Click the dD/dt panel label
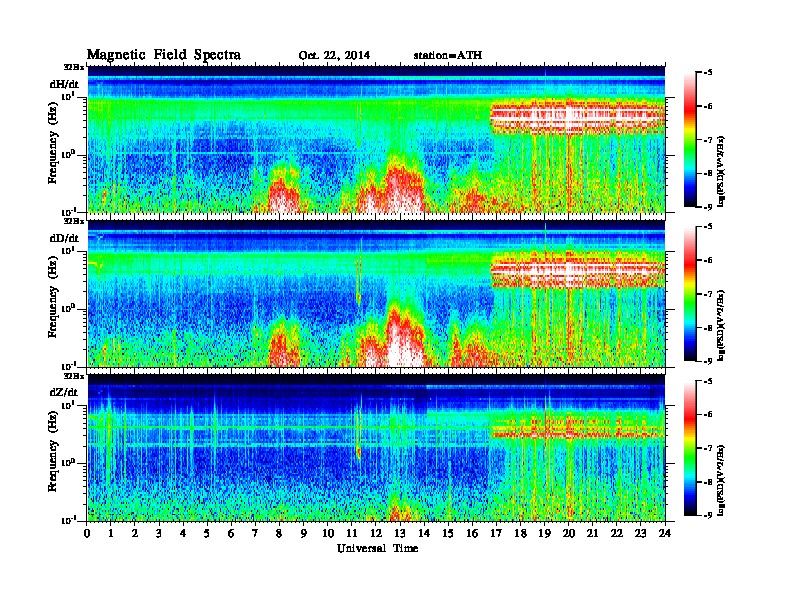Screen dimensions: 792x612 point(64,238)
